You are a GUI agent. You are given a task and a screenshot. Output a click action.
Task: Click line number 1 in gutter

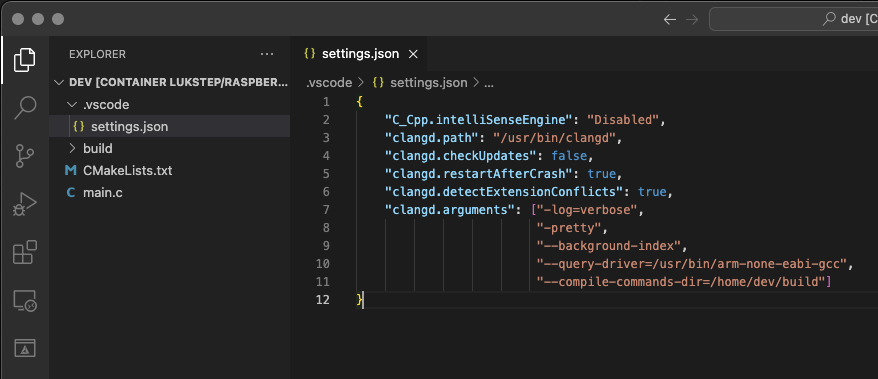click(x=326, y=102)
